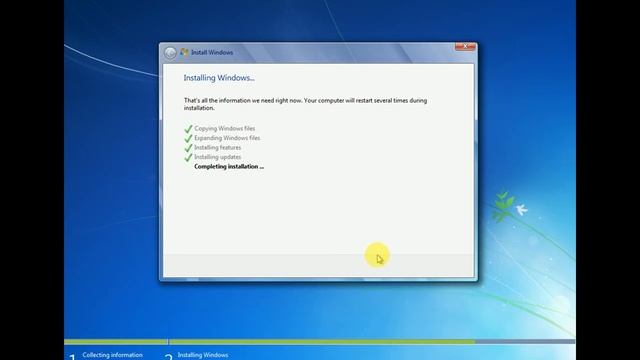
Task: Click the "Collecting information" stage label
Action: 113,355
